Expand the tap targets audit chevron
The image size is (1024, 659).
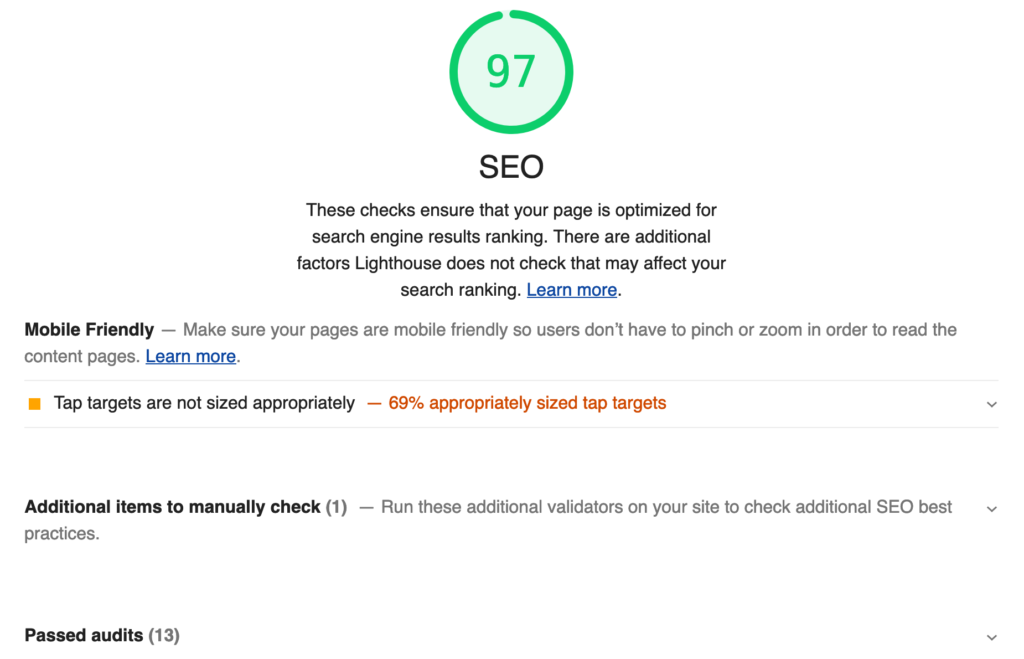(991, 404)
